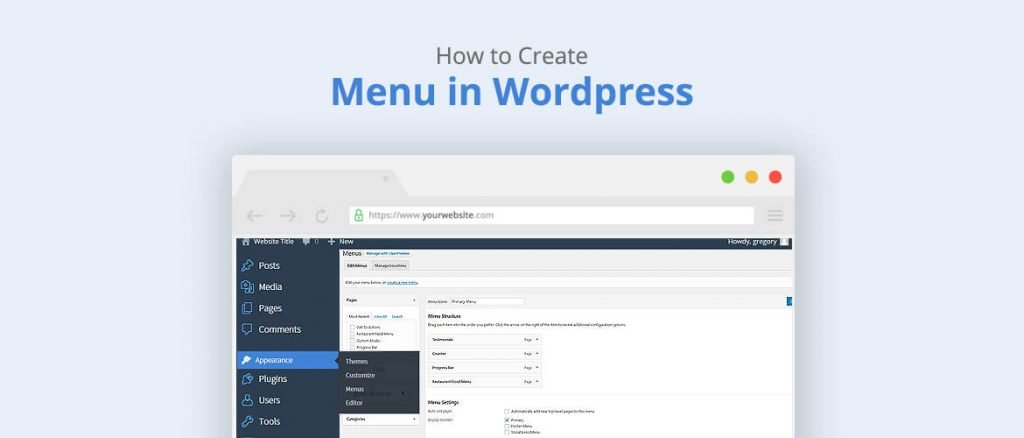Click the Comments speech bubble icon

click(x=248, y=329)
